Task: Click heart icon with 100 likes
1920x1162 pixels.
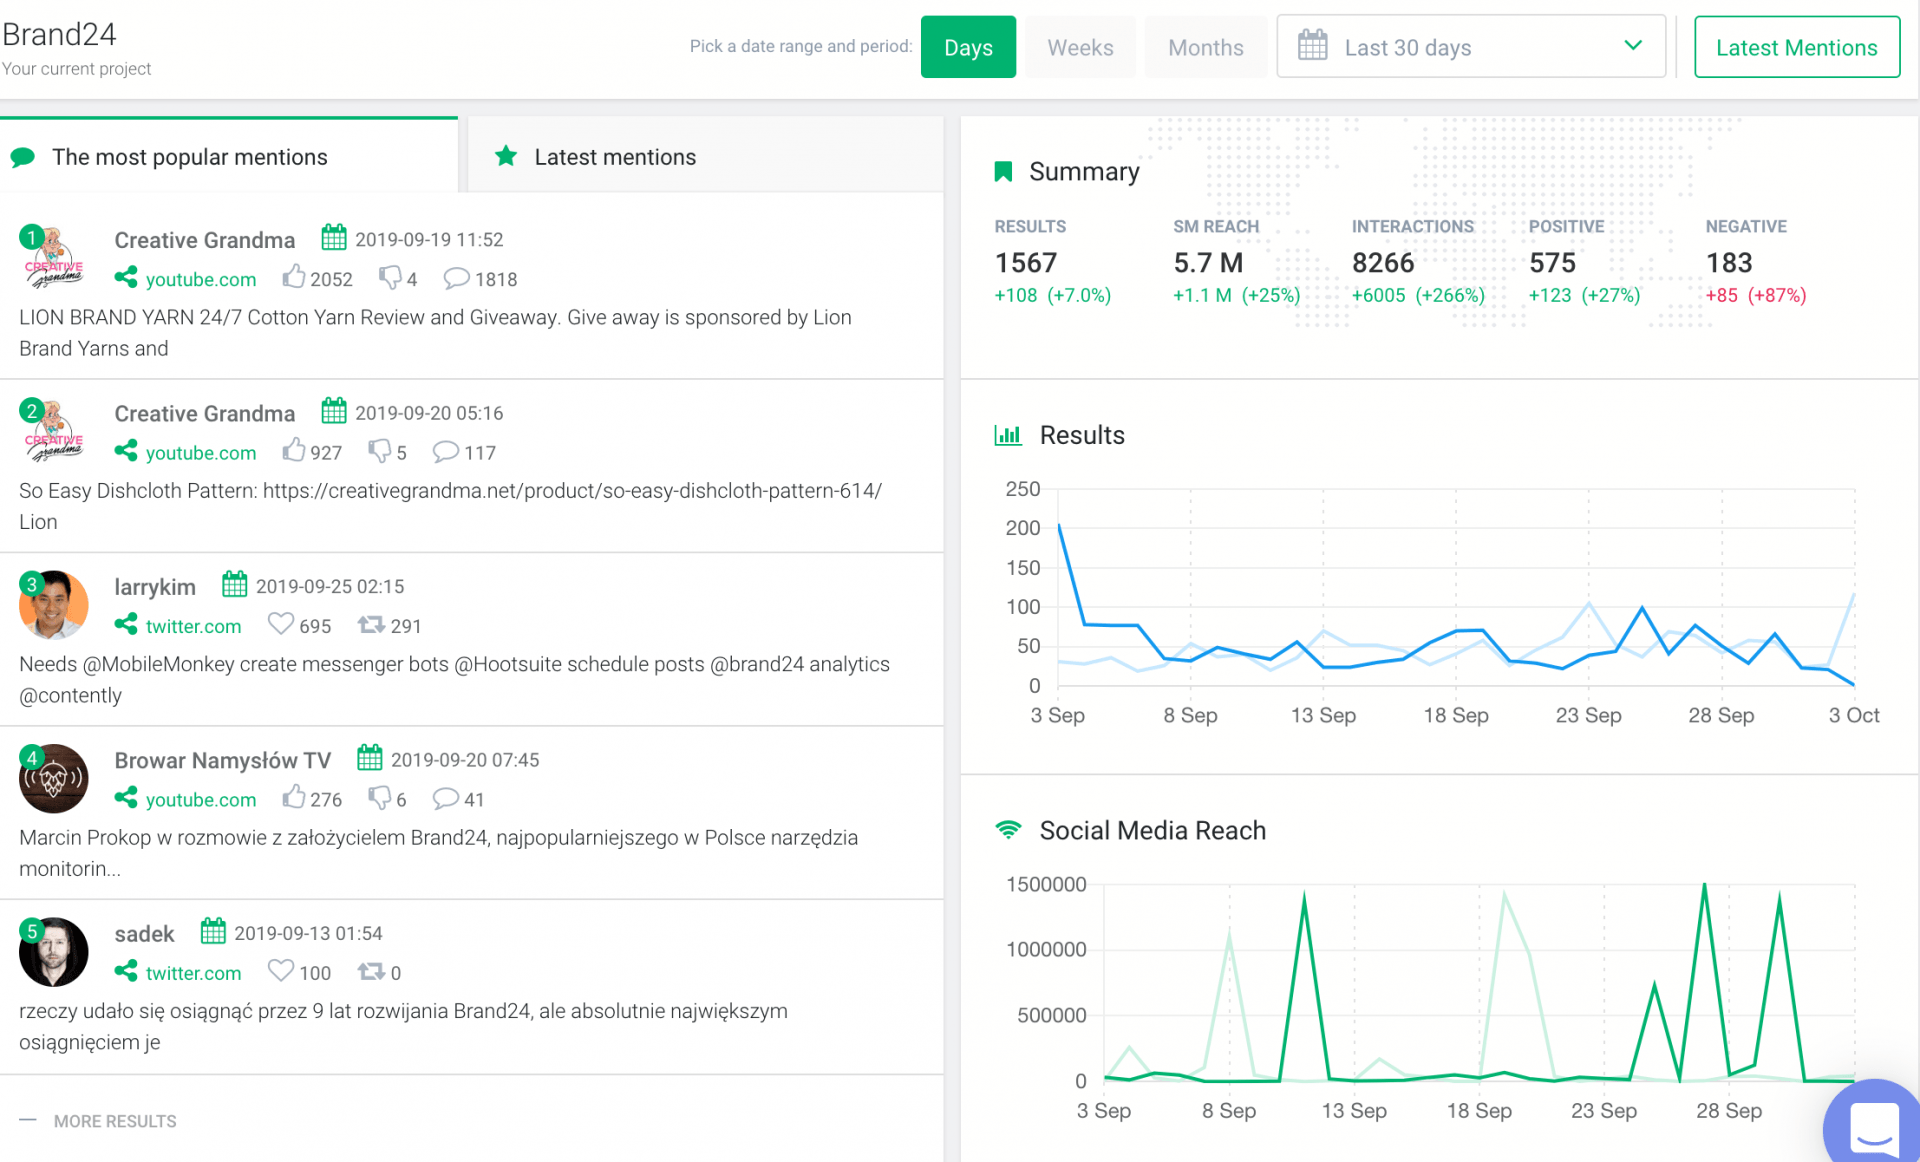Action: click(281, 971)
